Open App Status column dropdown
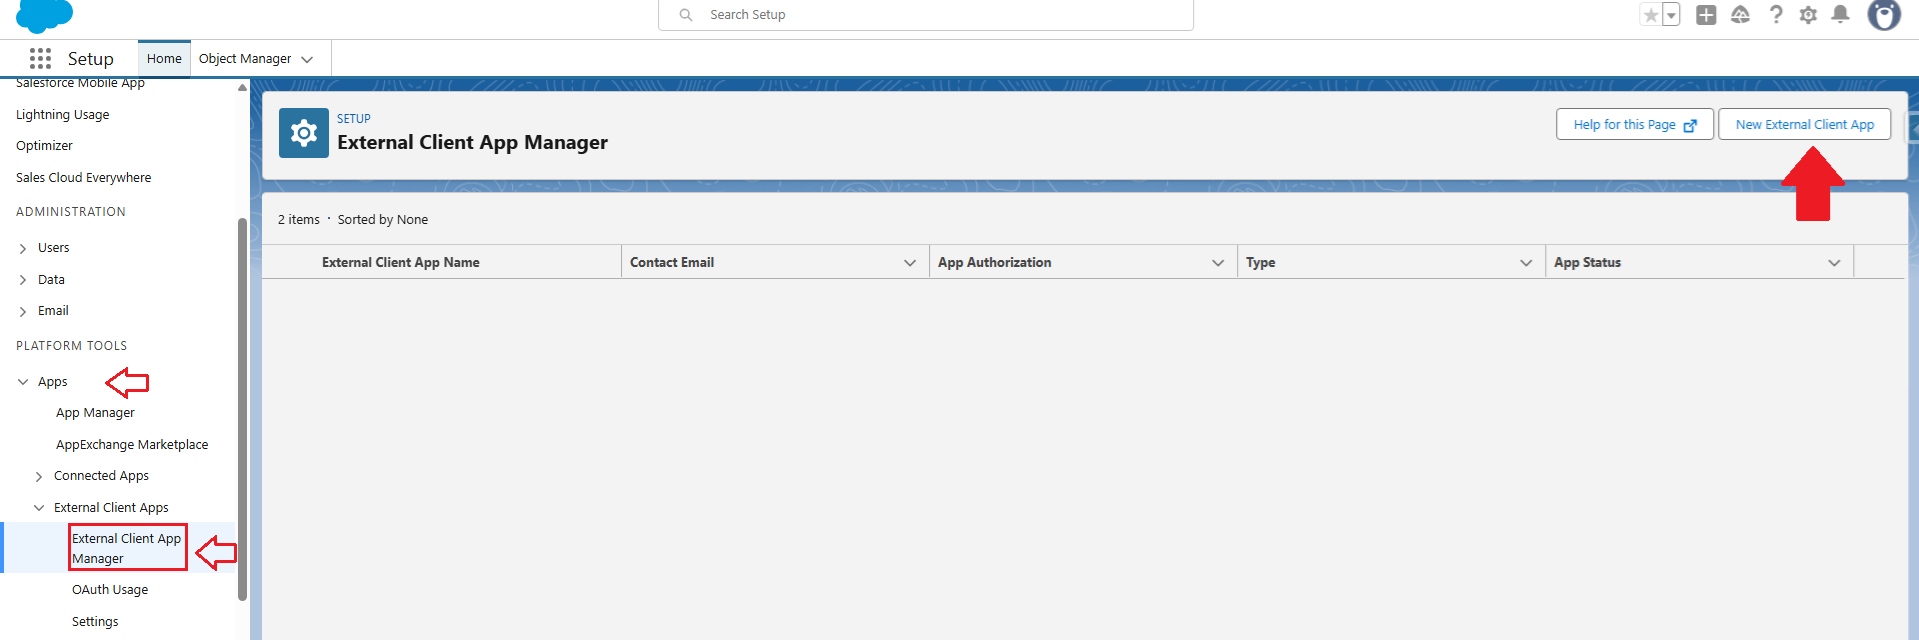Viewport: 1919px width, 640px height. coord(1834,263)
